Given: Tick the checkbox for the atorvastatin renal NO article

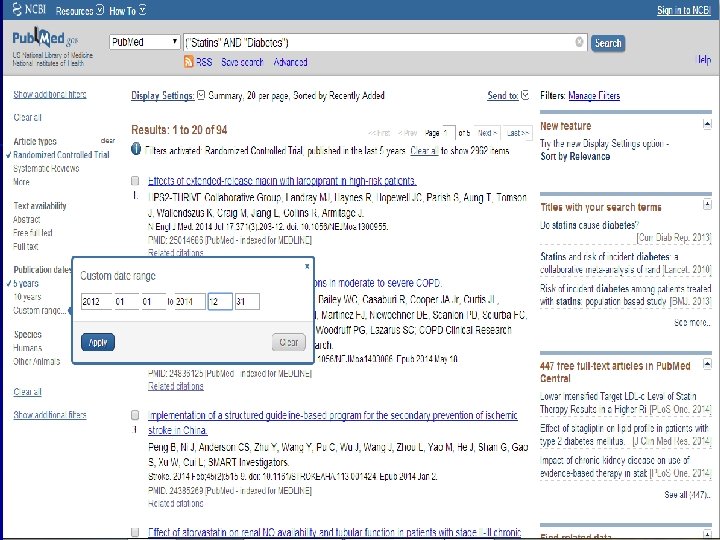Looking at the screenshot, I should pyautogui.click(x=135, y=532).
